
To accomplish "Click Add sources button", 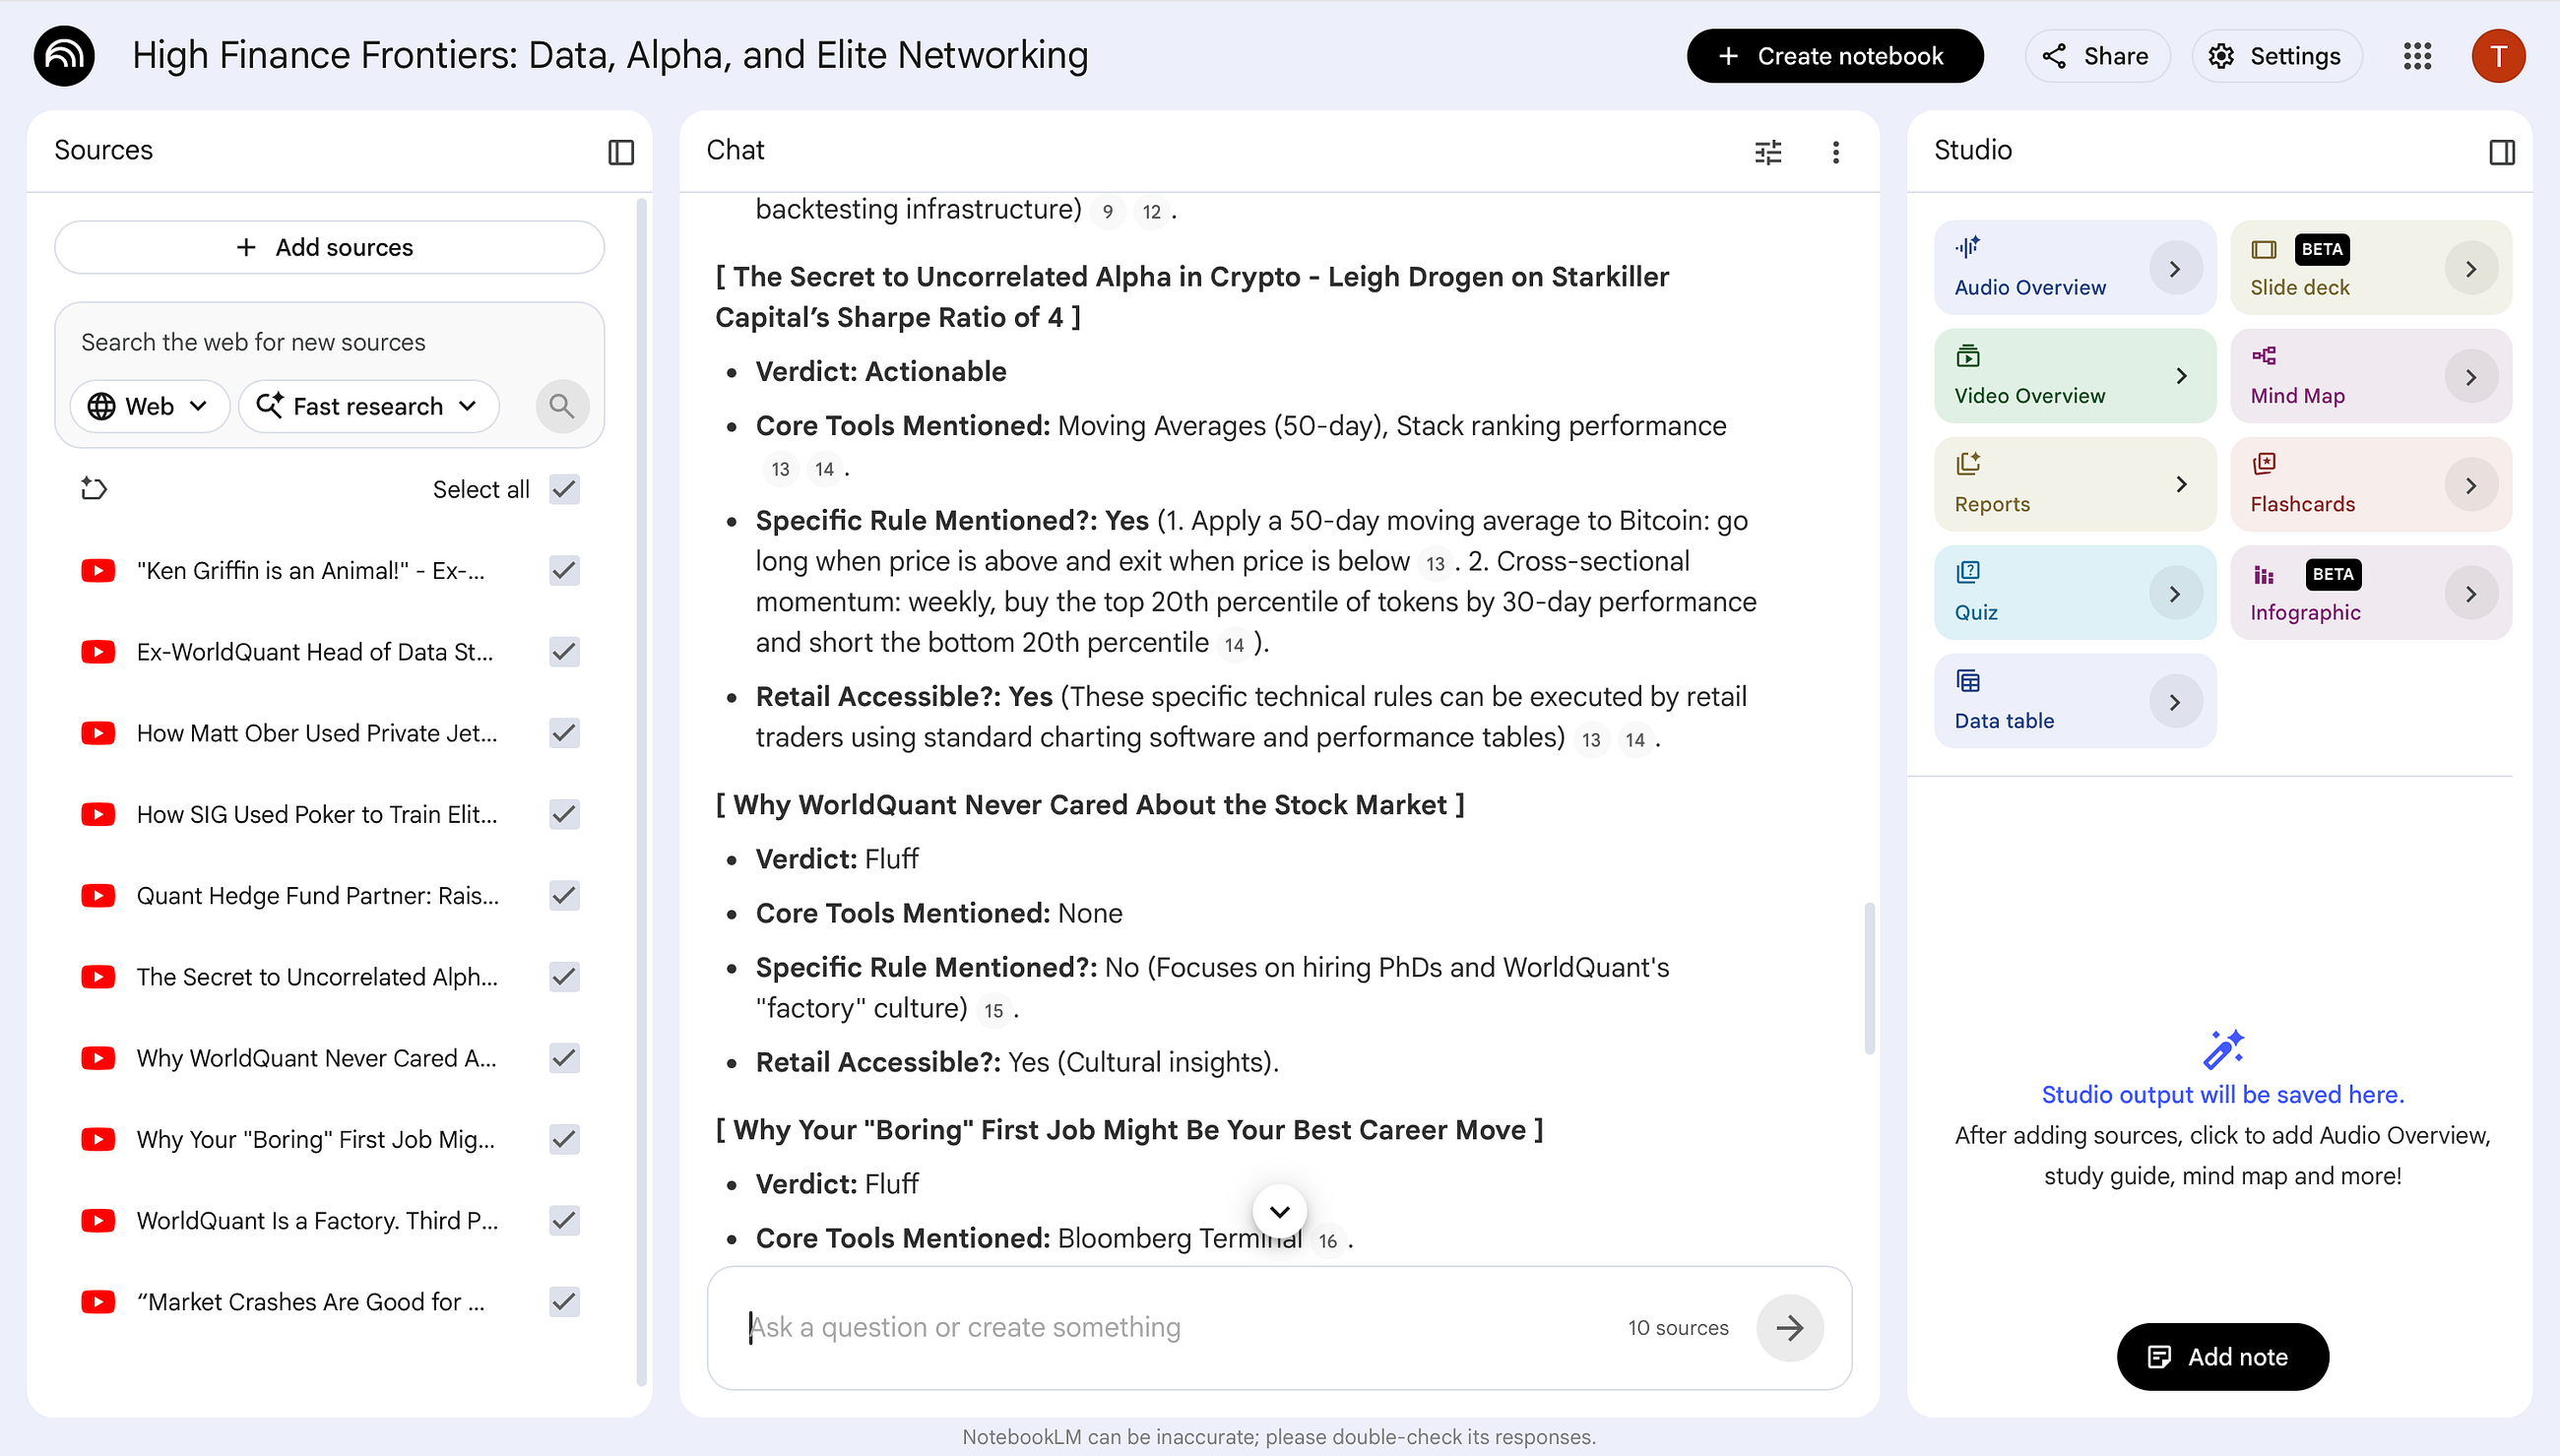I will click(x=329, y=247).
